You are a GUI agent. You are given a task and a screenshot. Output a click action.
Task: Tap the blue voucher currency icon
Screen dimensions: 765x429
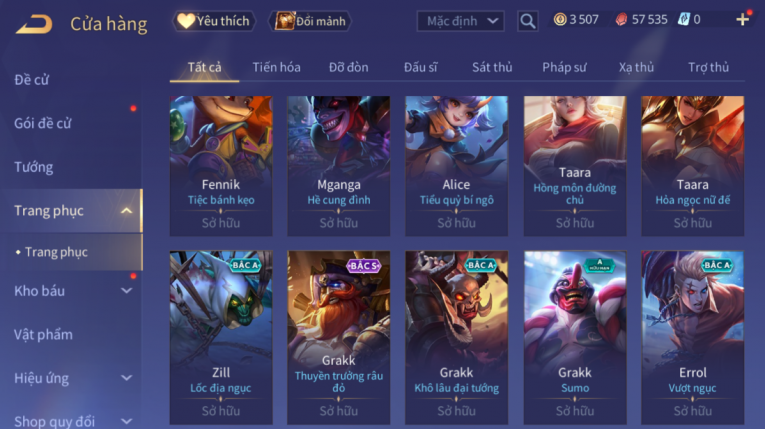684,20
